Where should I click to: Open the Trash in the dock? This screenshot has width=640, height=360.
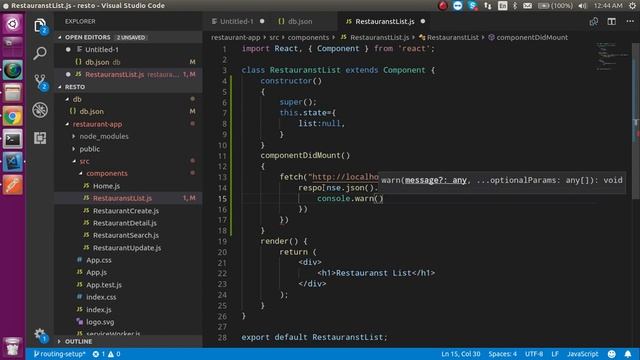coord(13,347)
